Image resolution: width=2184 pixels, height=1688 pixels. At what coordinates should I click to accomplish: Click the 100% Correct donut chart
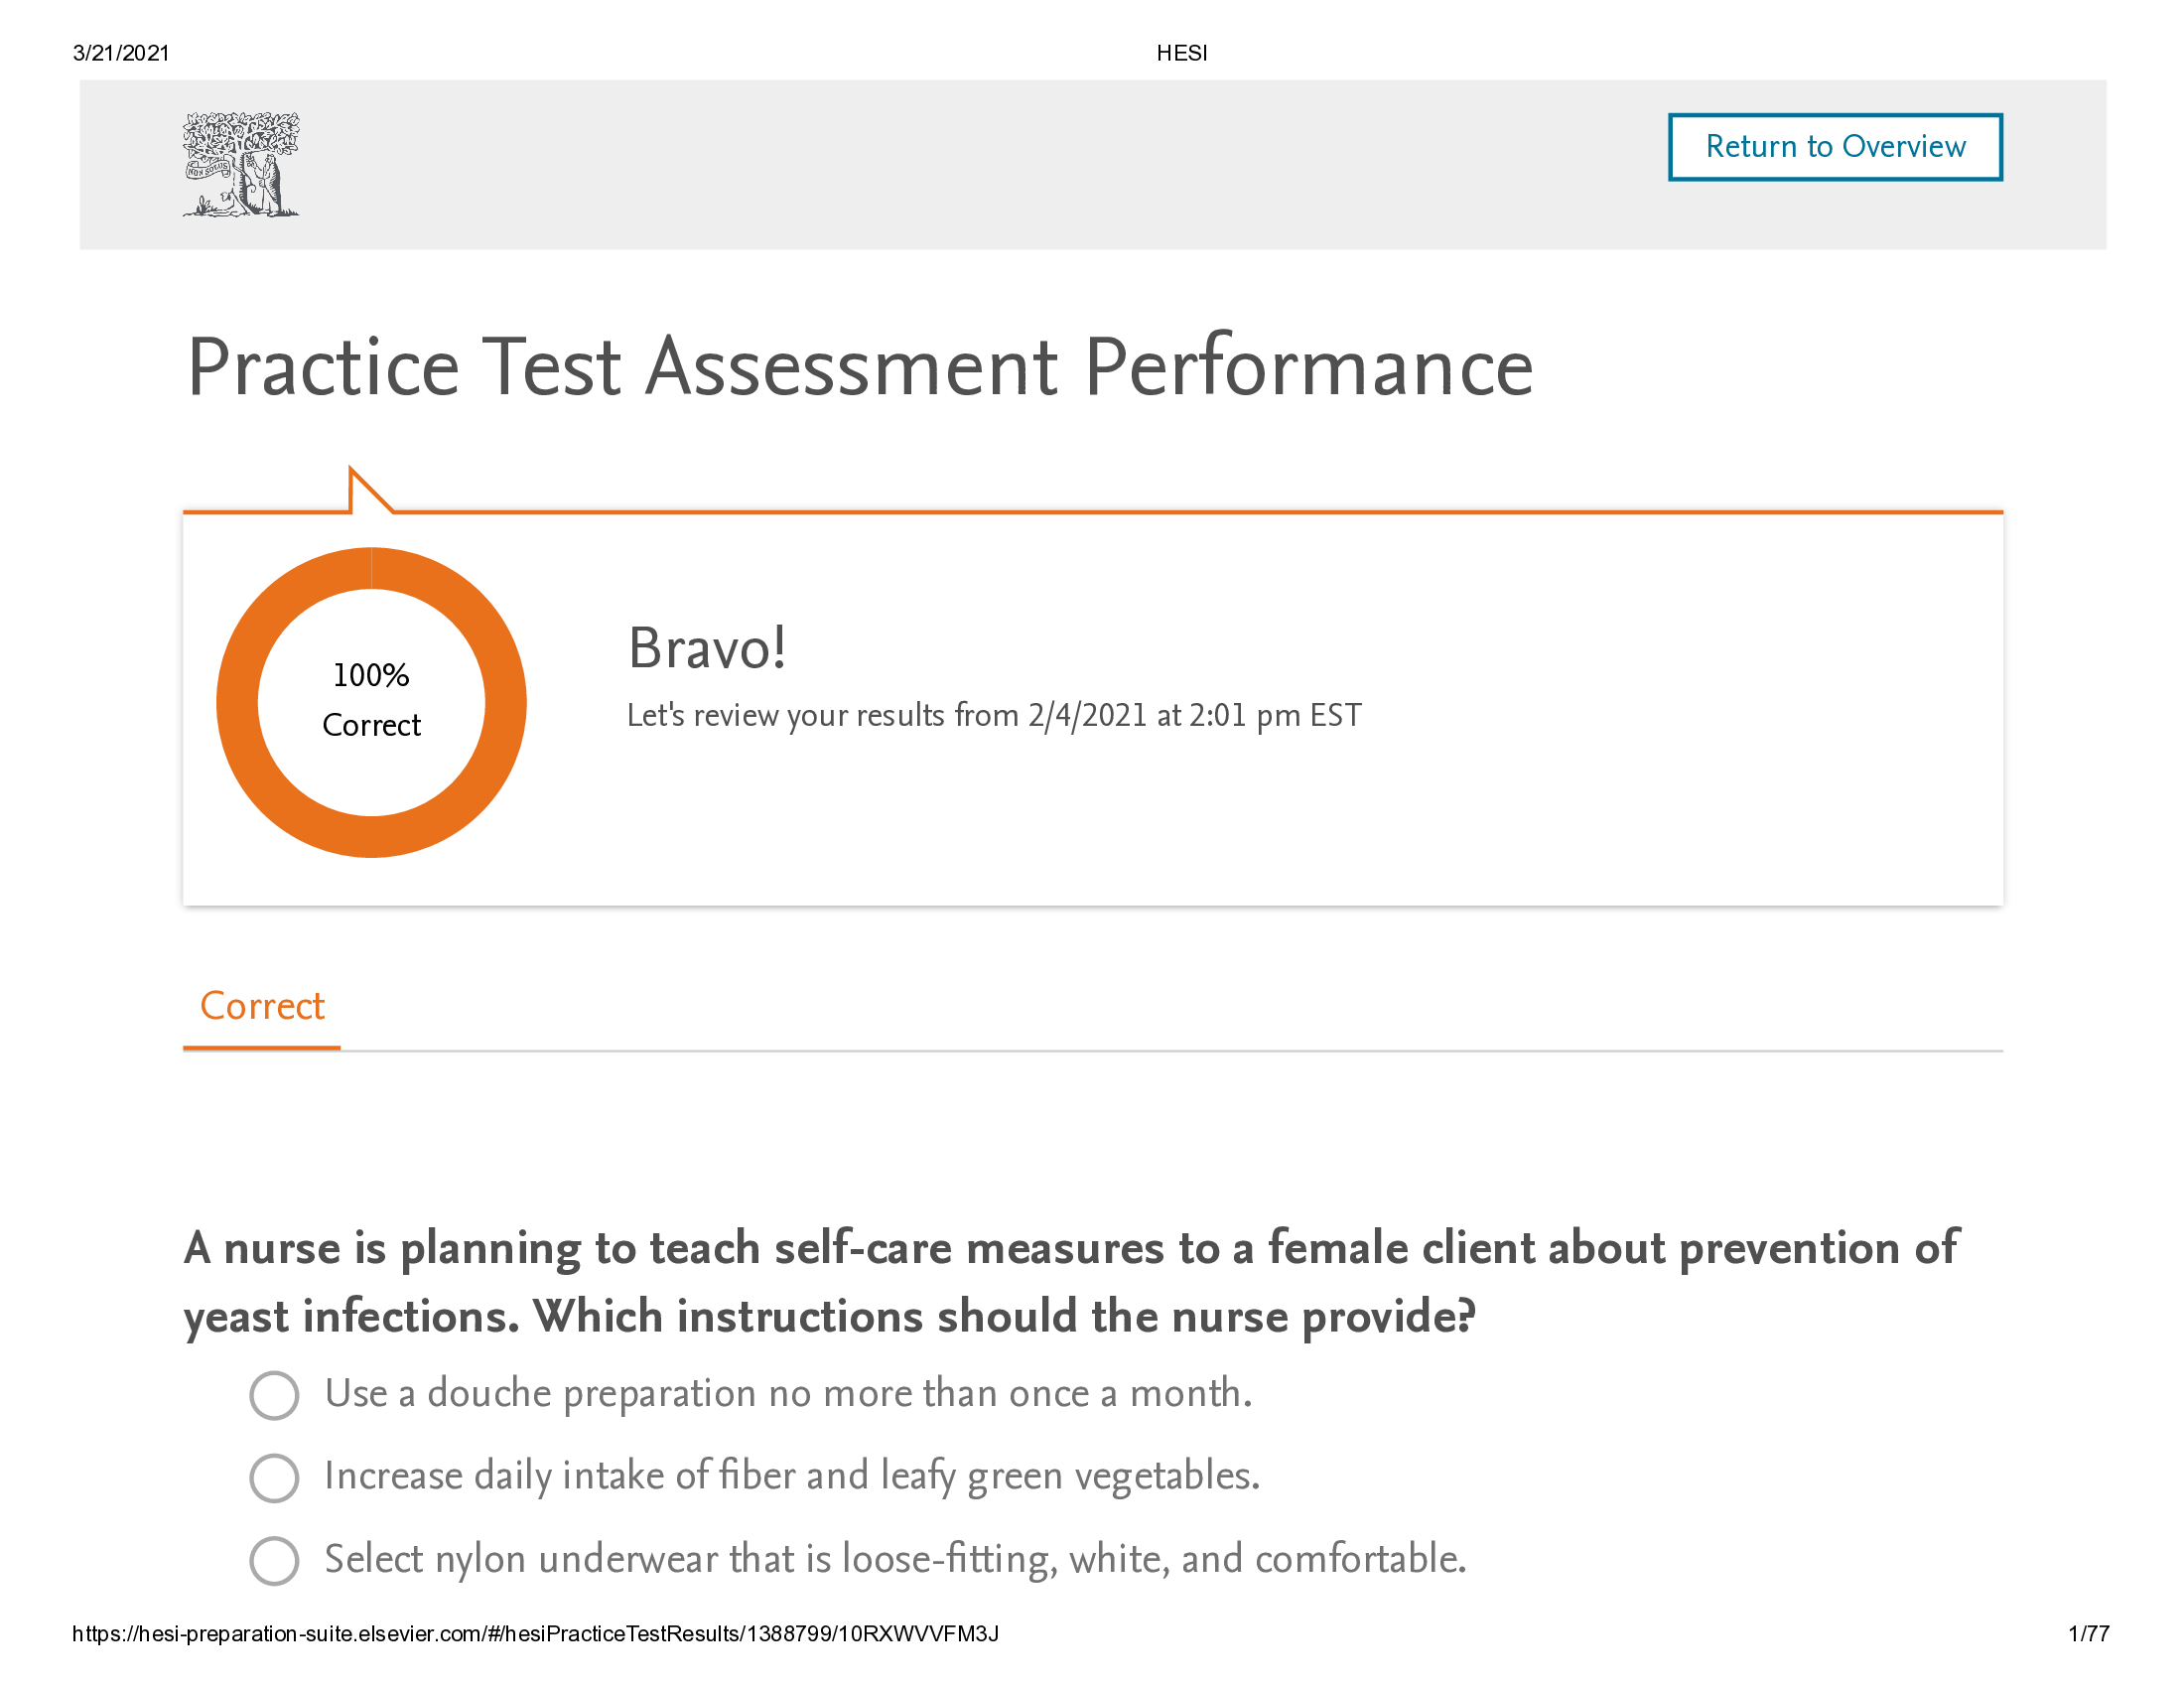(x=371, y=701)
